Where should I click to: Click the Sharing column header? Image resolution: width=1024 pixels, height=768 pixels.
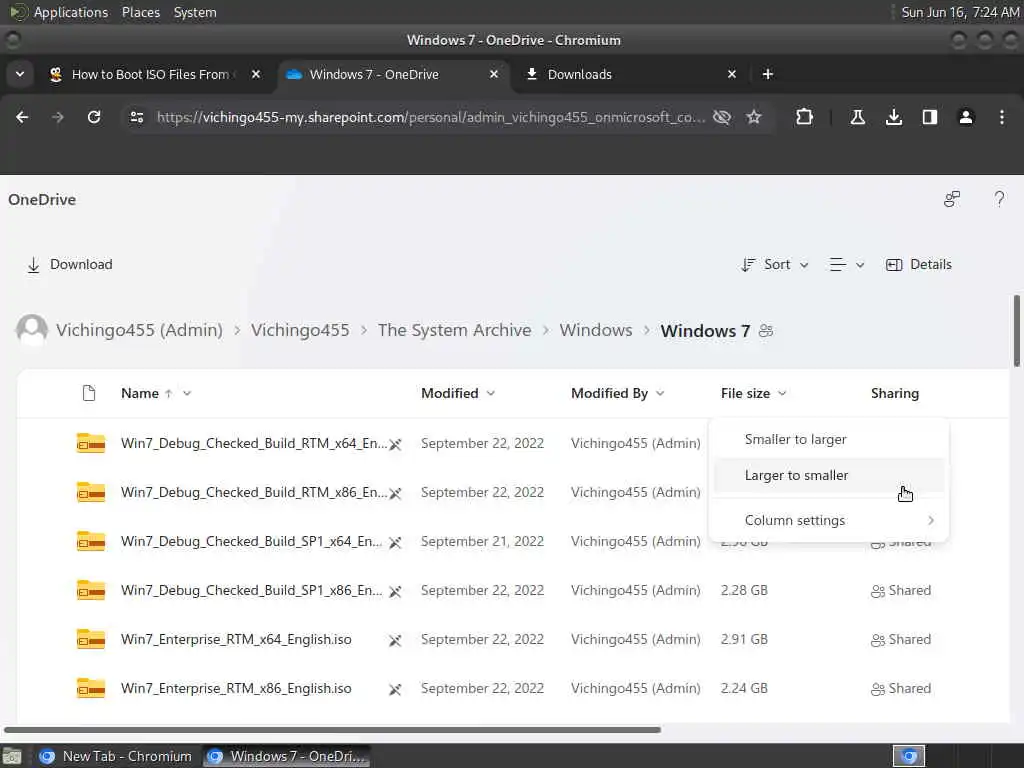pos(895,393)
